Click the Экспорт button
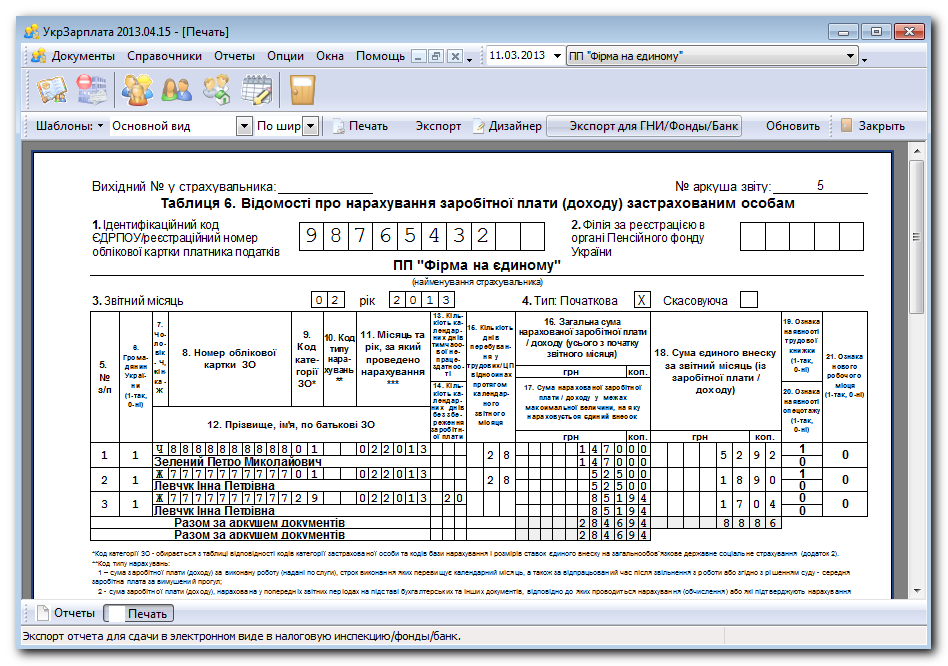 click(x=438, y=126)
